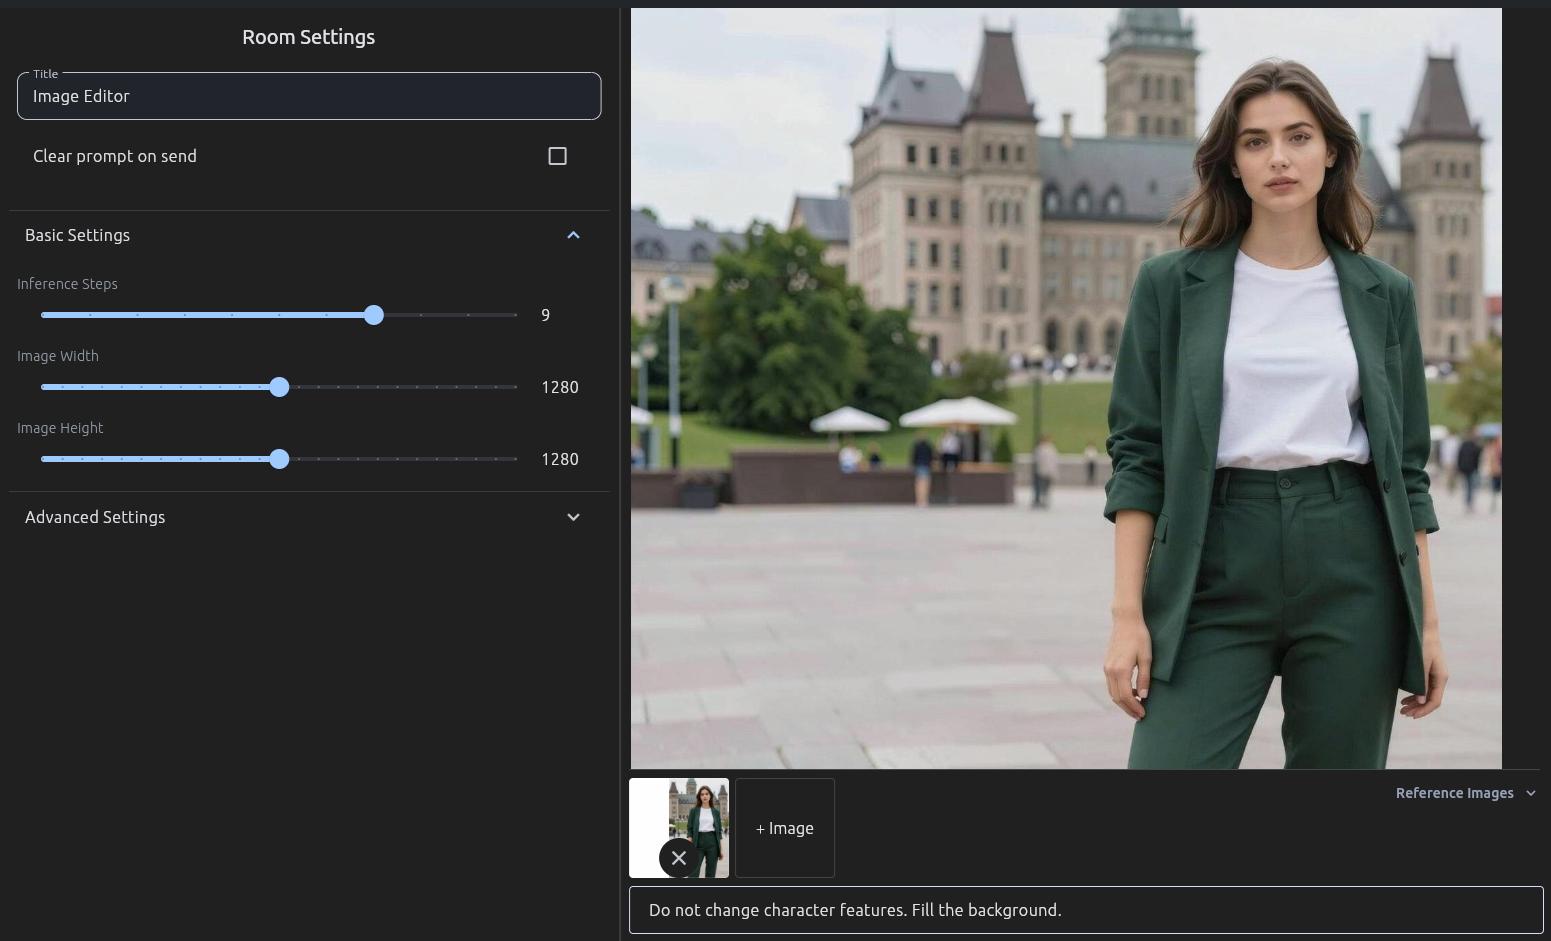Enable the Clear prompt on send checkbox
The height and width of the screenshot is (941, 1551).
[557, 156]
